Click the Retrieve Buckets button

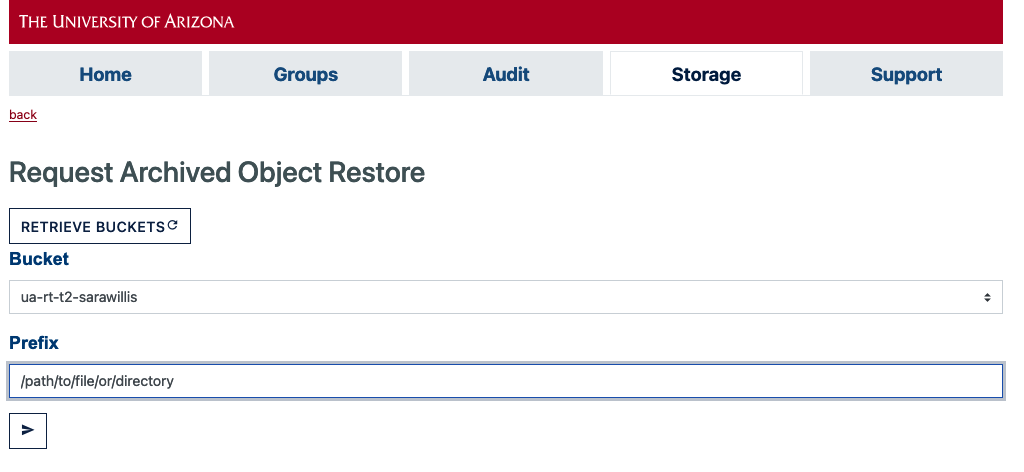[x=100, y=226]
